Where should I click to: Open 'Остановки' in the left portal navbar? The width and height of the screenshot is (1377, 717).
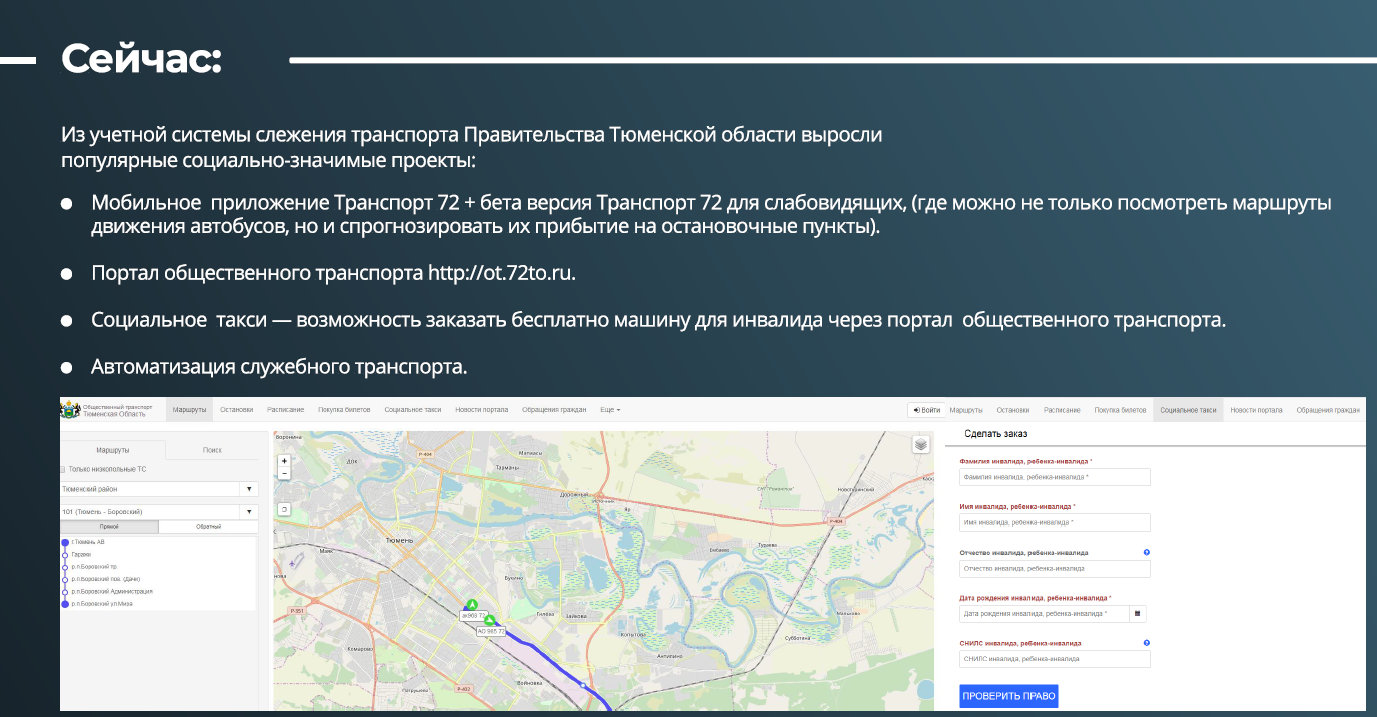point(236,410)
